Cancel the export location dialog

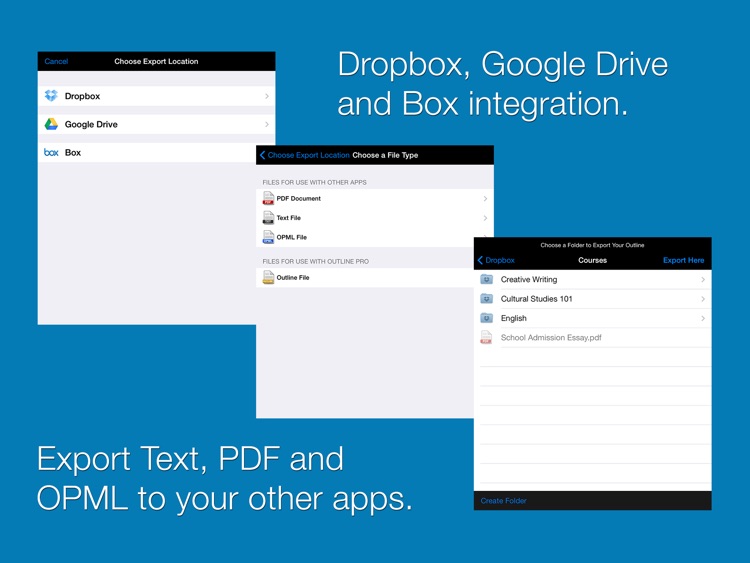tap(56, 61)
